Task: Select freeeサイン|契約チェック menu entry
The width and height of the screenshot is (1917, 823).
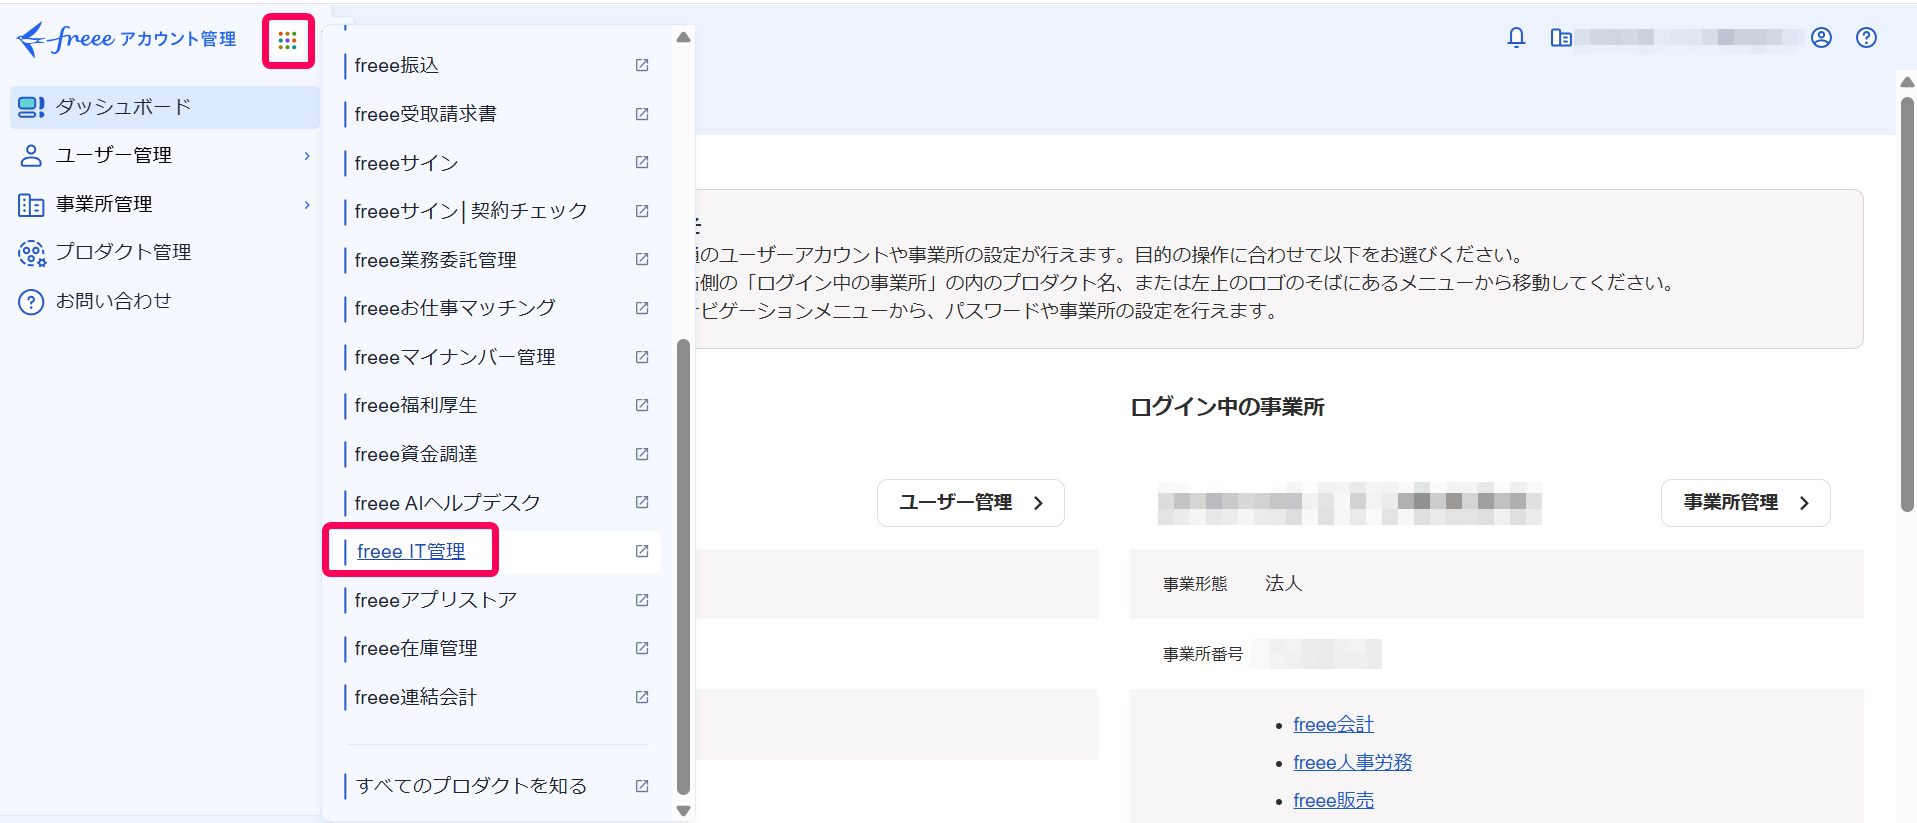Action: (x=471, y=211)
